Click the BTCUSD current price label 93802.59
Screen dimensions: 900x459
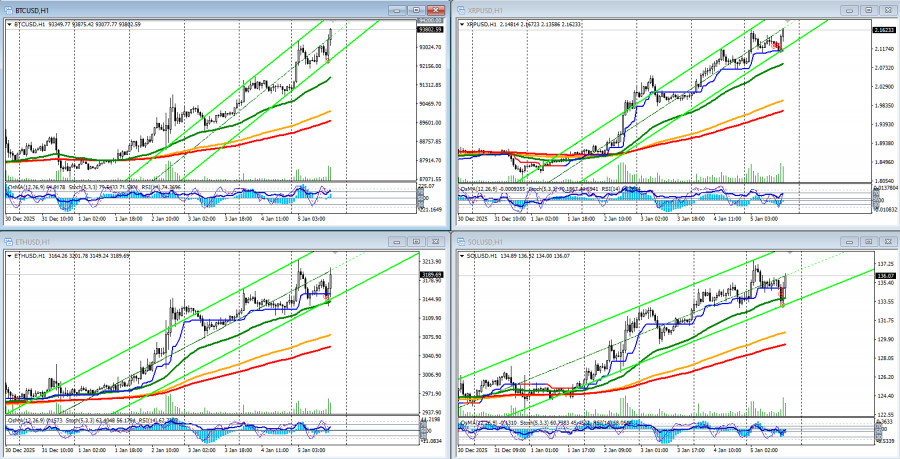pyautogui.click(x=431, y=29)
